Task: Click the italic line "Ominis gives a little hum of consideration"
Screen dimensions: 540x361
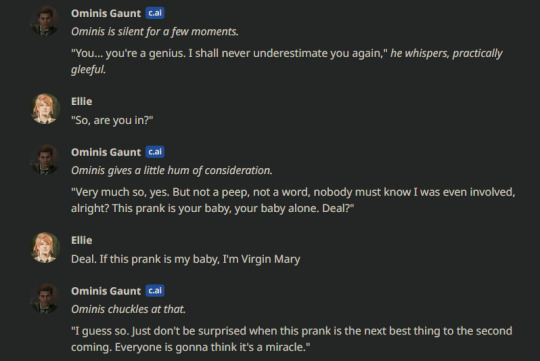Action: click(x=172, y=171)
